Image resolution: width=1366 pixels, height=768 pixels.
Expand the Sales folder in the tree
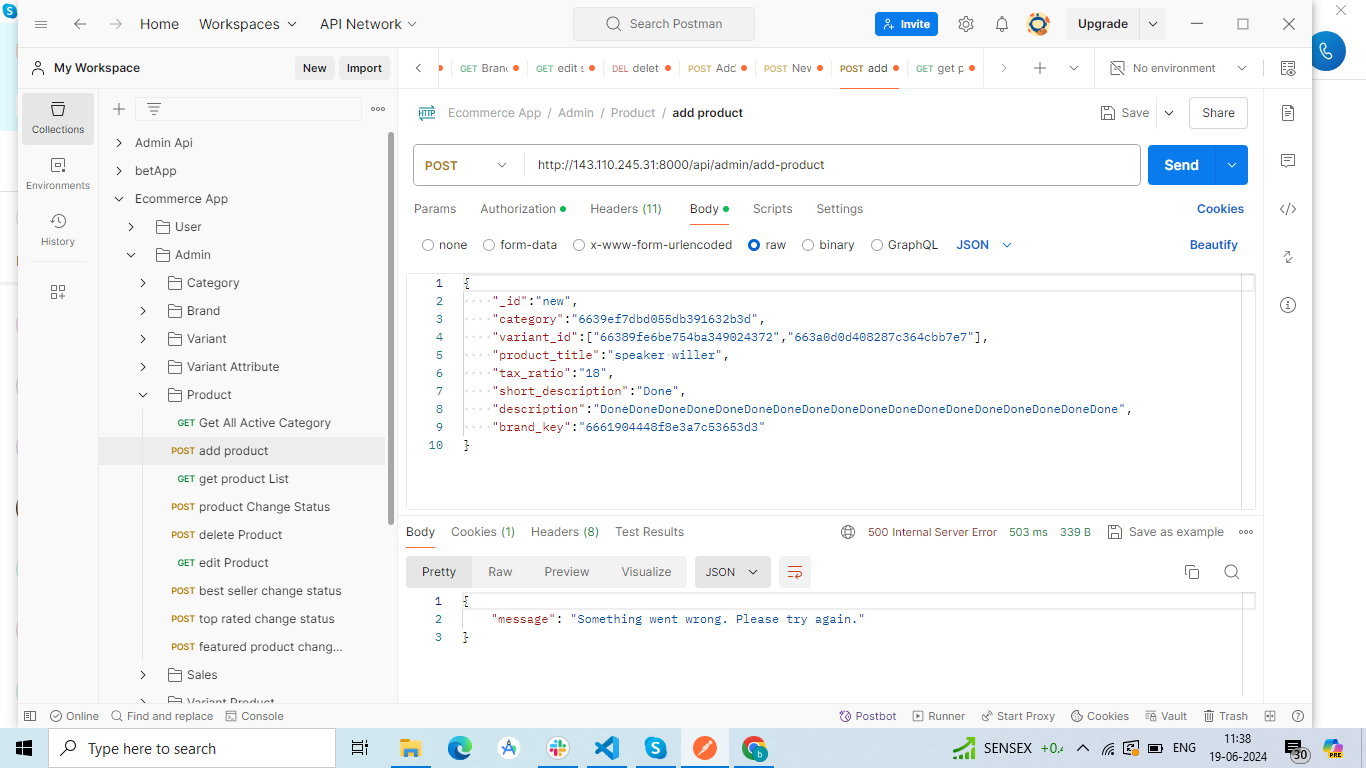click(143, 675)
